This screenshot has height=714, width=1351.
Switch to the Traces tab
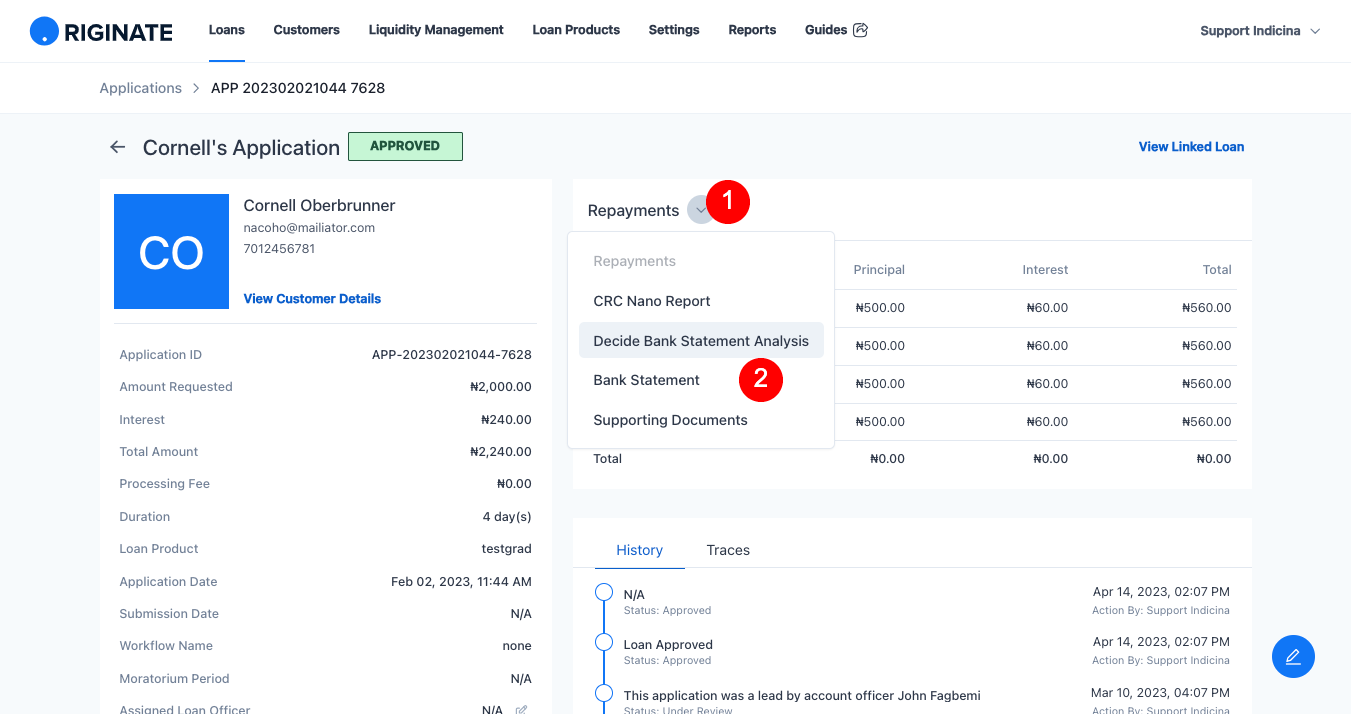(x=728, y=550)
